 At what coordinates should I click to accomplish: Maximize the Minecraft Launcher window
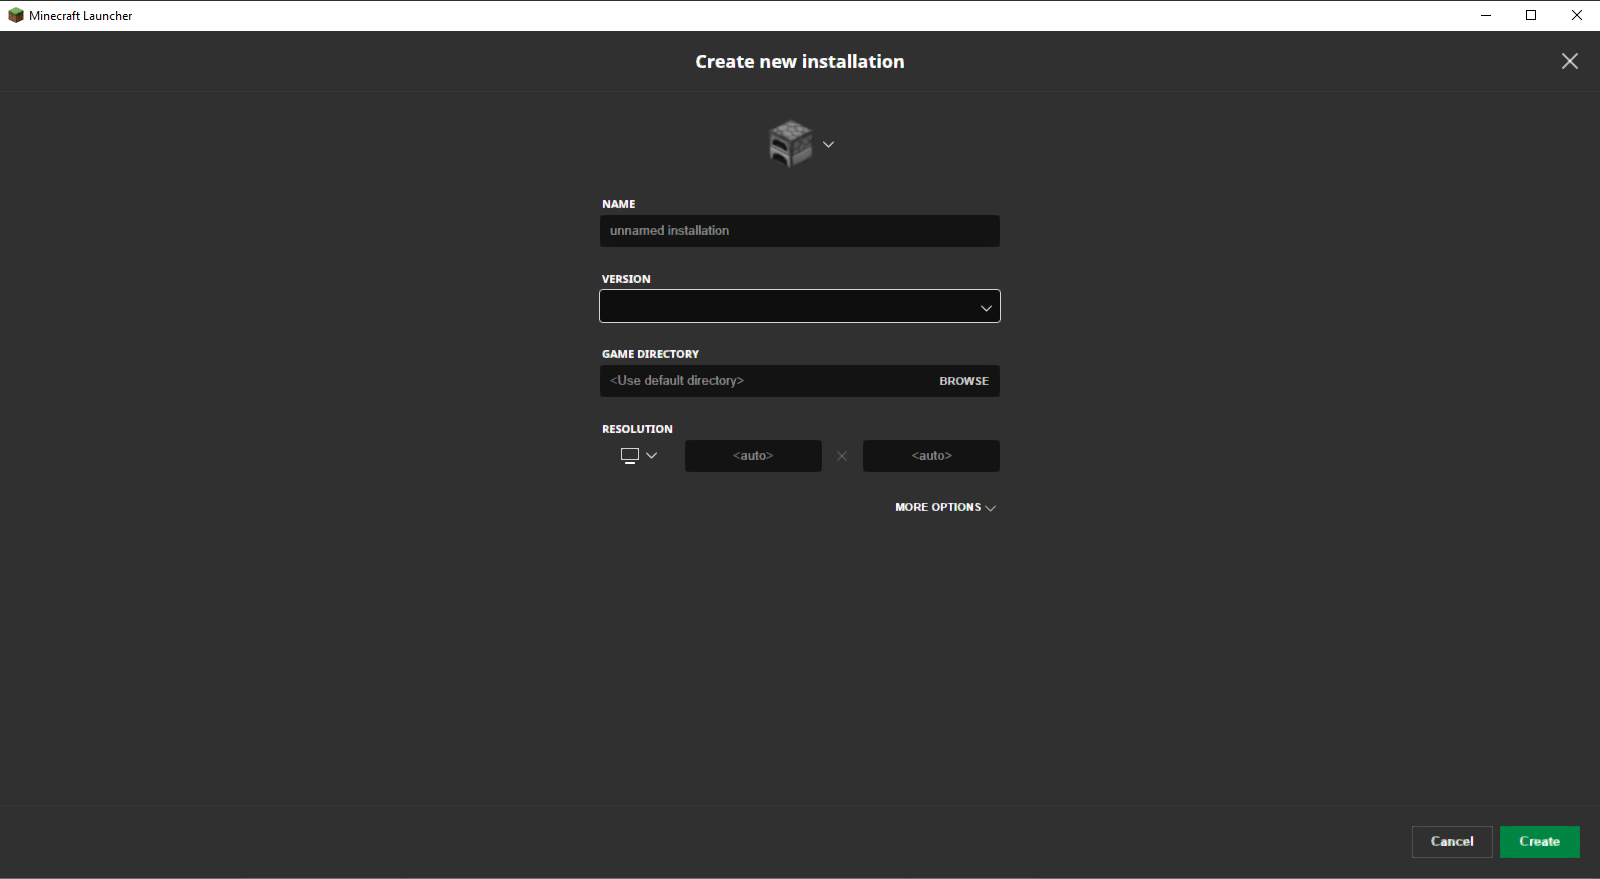click(1531, 15)
